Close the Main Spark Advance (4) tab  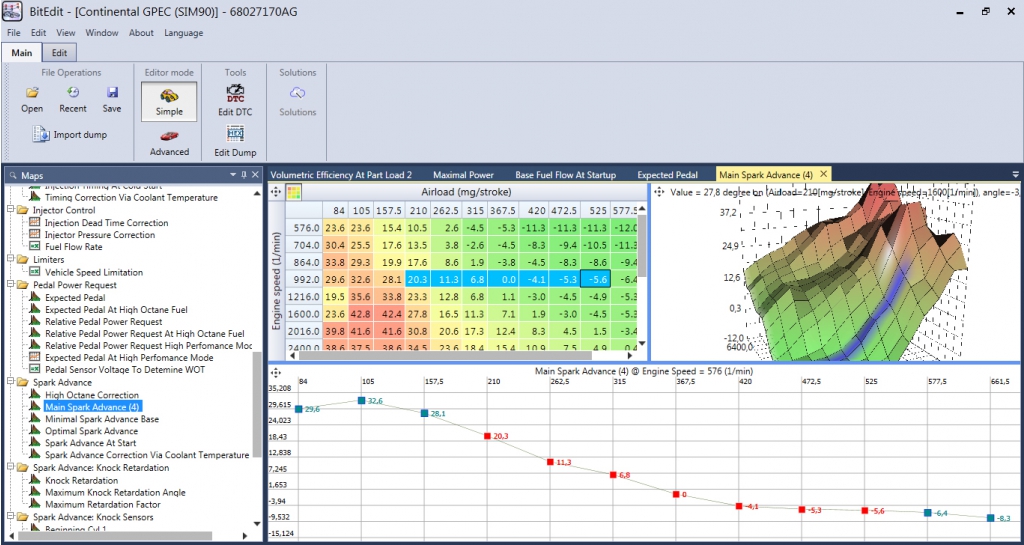[824, 174]
